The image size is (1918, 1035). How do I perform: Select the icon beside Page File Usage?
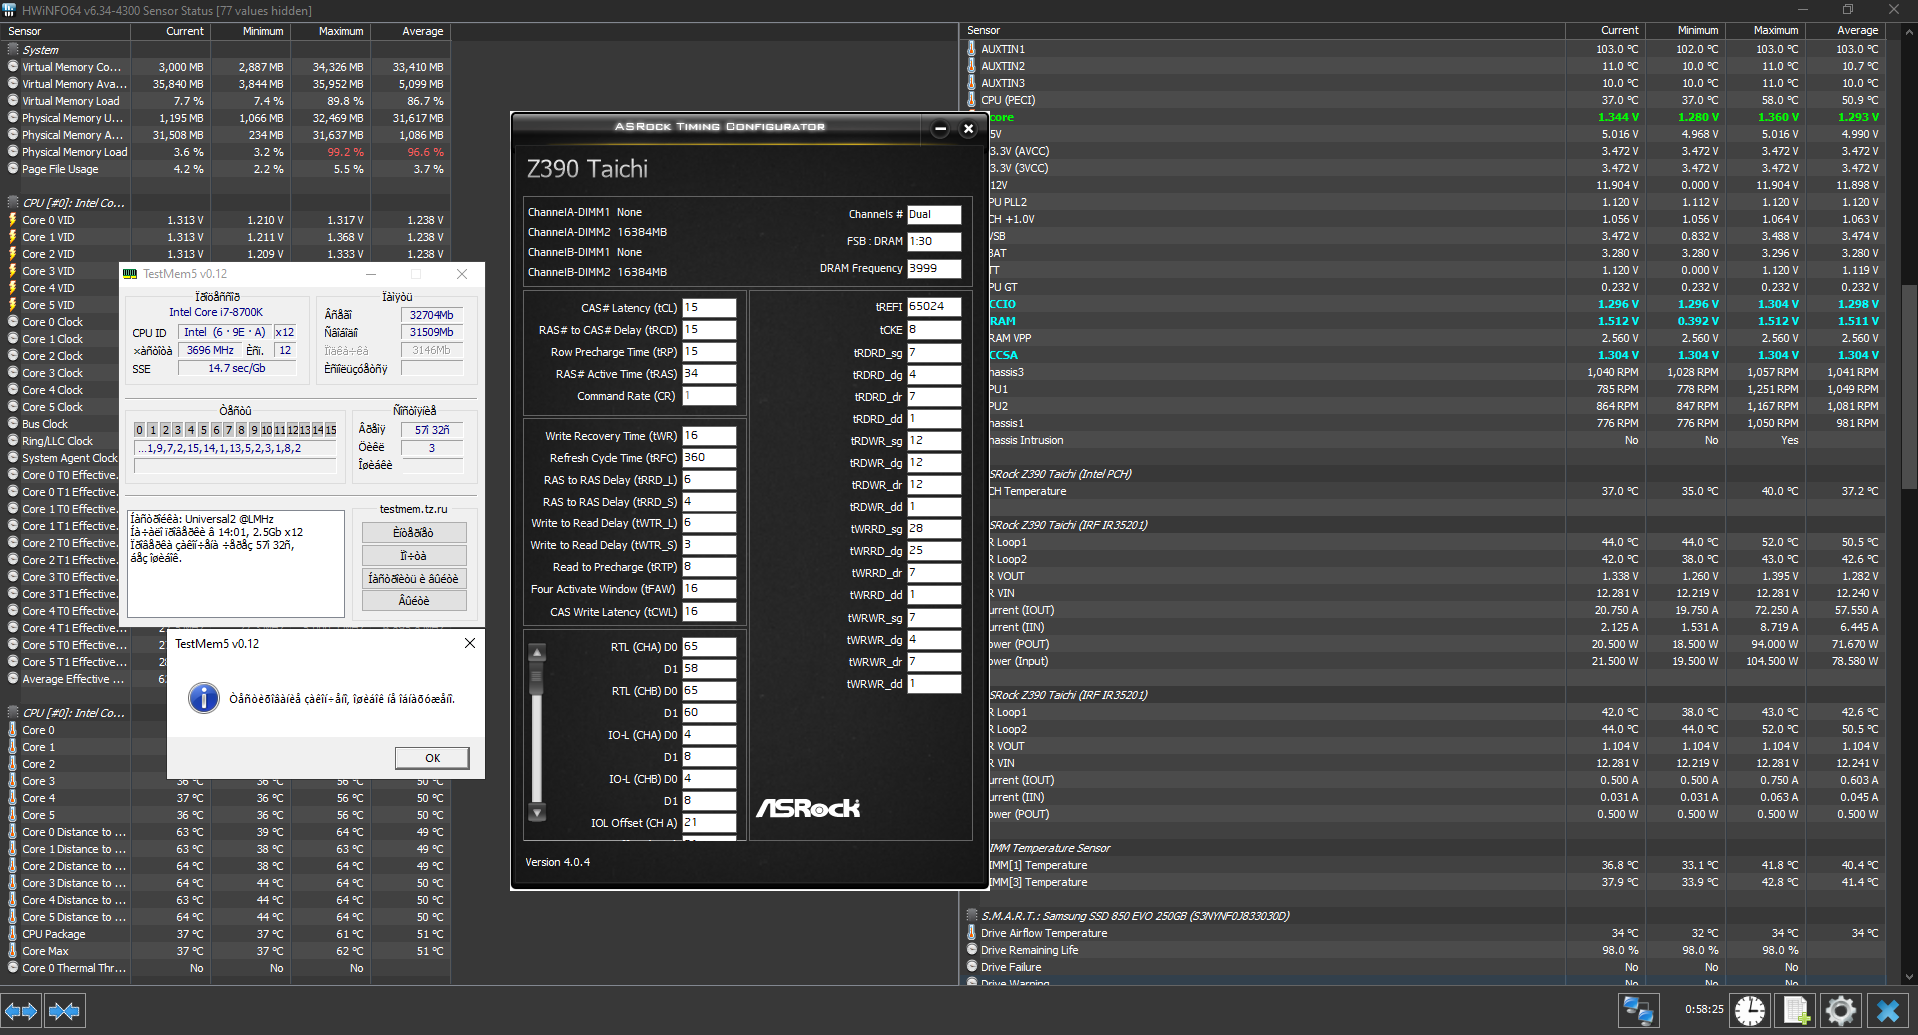point(13,169)
